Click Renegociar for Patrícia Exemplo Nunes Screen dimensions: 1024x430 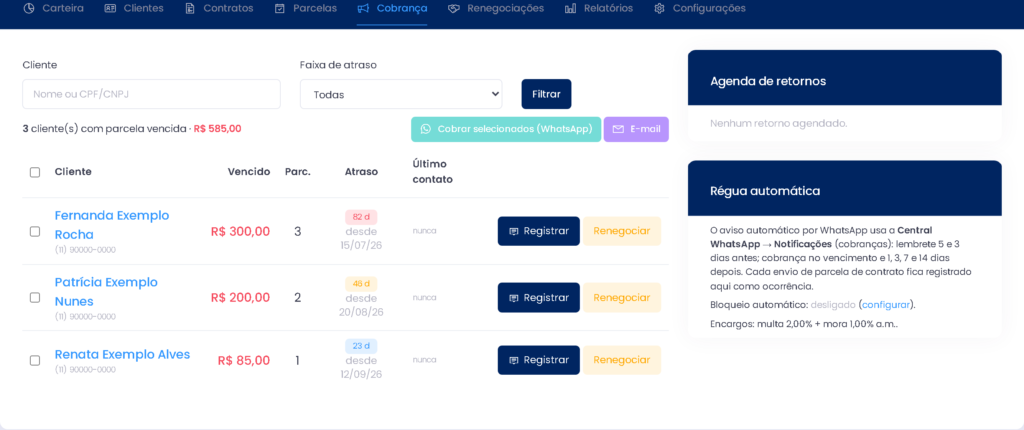tap(622, 298)
